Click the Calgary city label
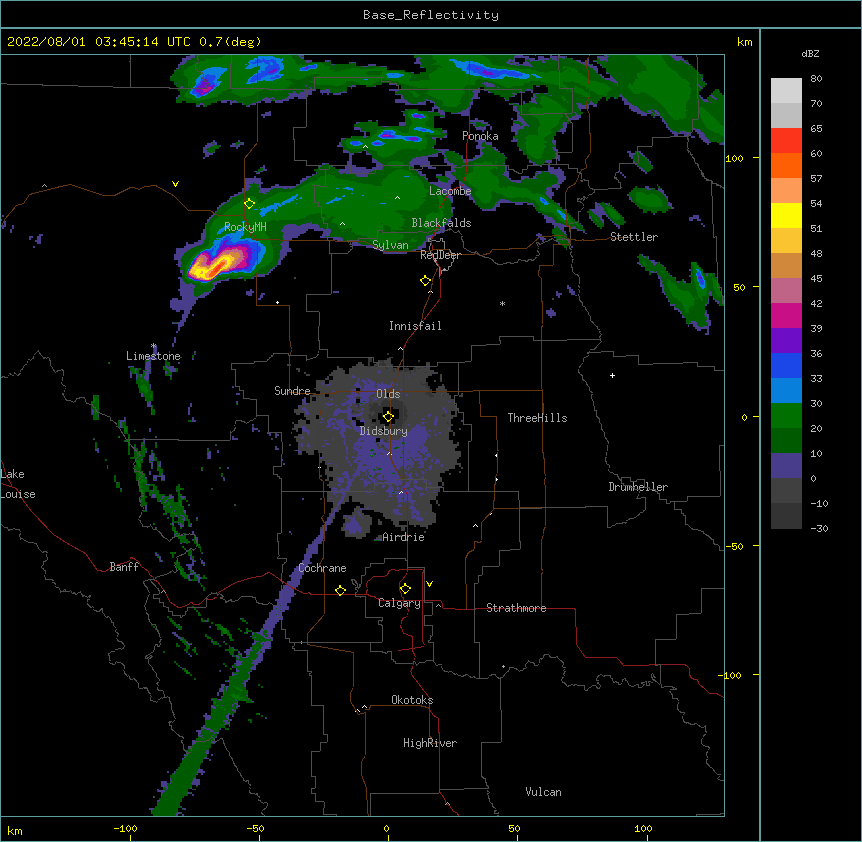862x842 pixels. (x=399, y=603)
